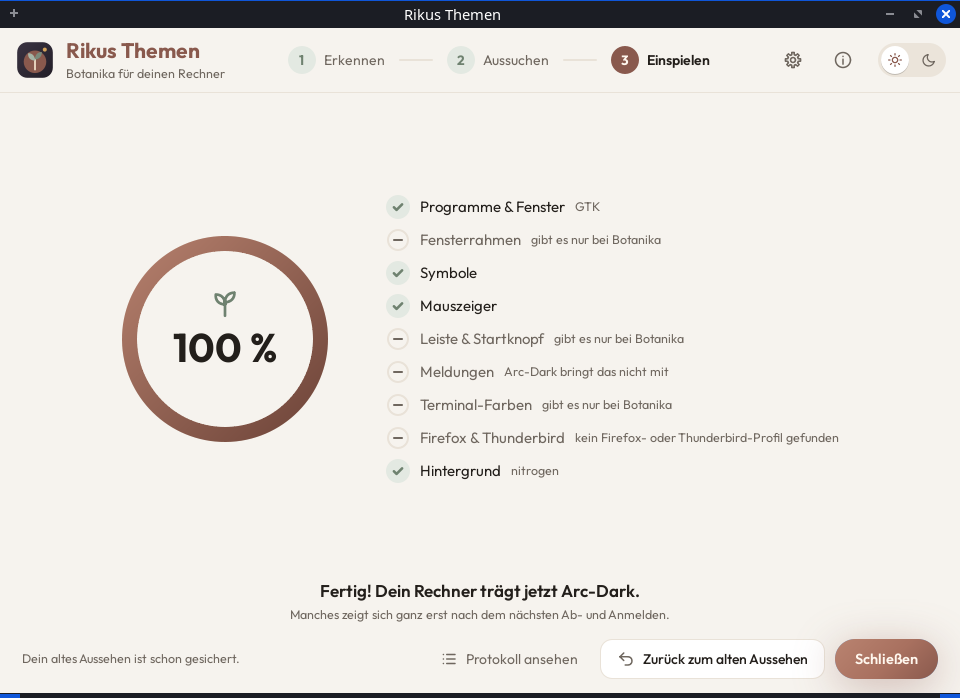Click the 100 % progress ring
Image resolution: width=960 pixels, height=698 pixels.
(225, 339)
